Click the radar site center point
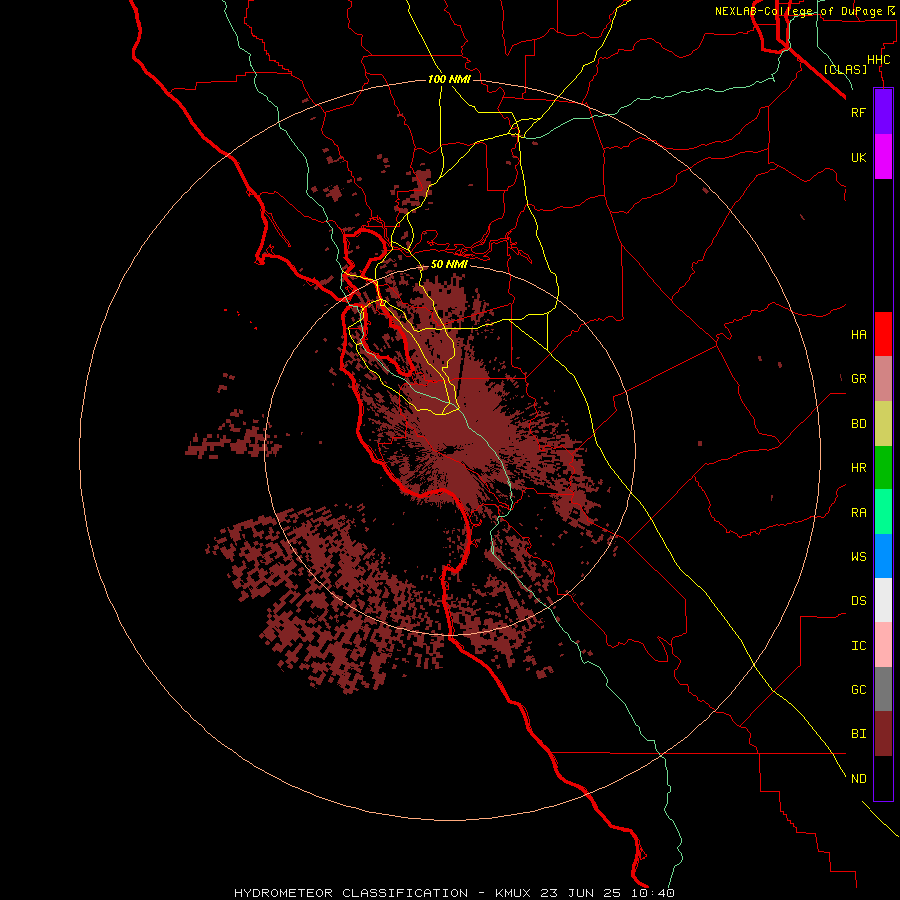900x900 pixels. click(449, 449)
